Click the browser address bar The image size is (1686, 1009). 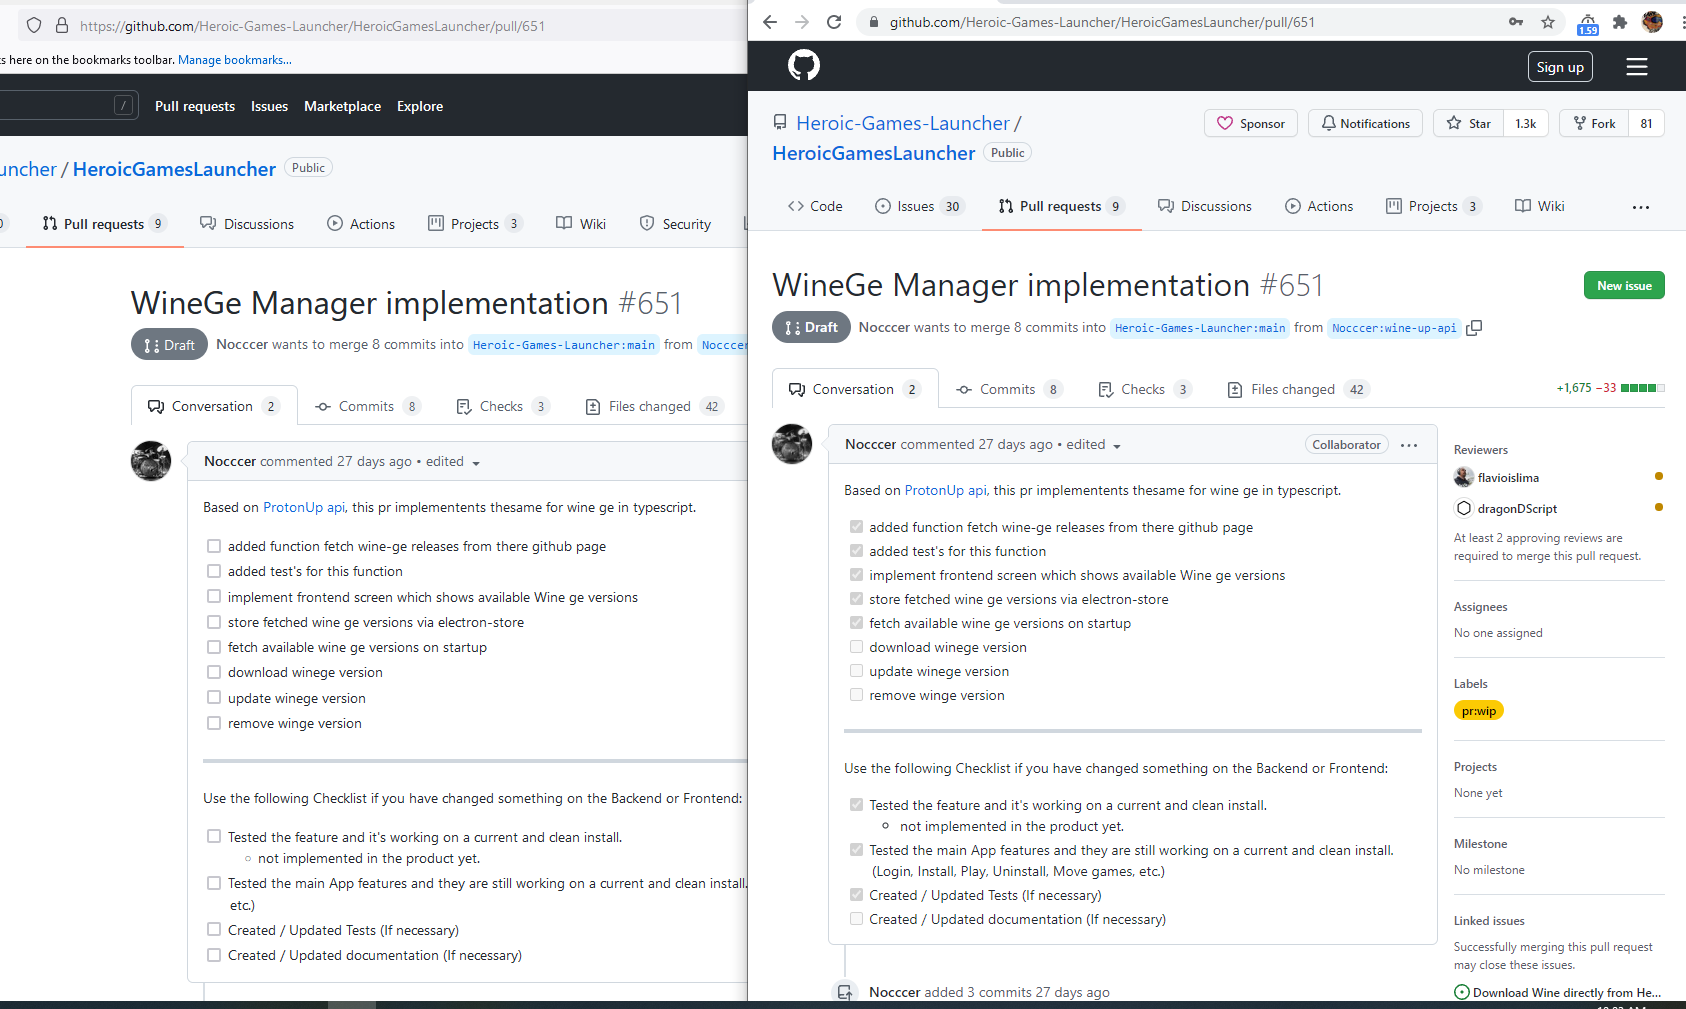coord(1100,21)
